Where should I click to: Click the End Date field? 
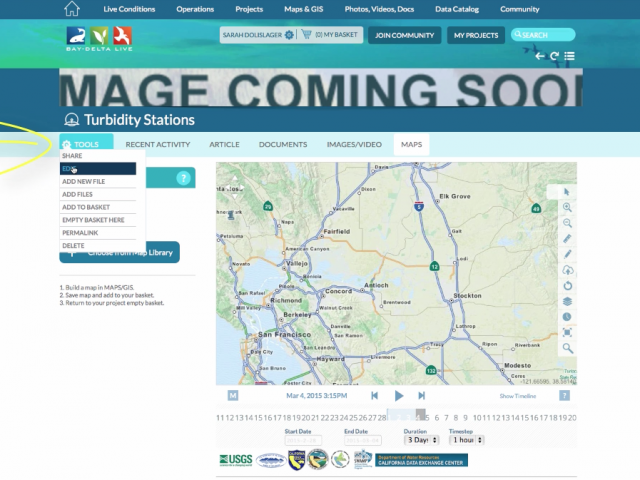pos(362,440)
